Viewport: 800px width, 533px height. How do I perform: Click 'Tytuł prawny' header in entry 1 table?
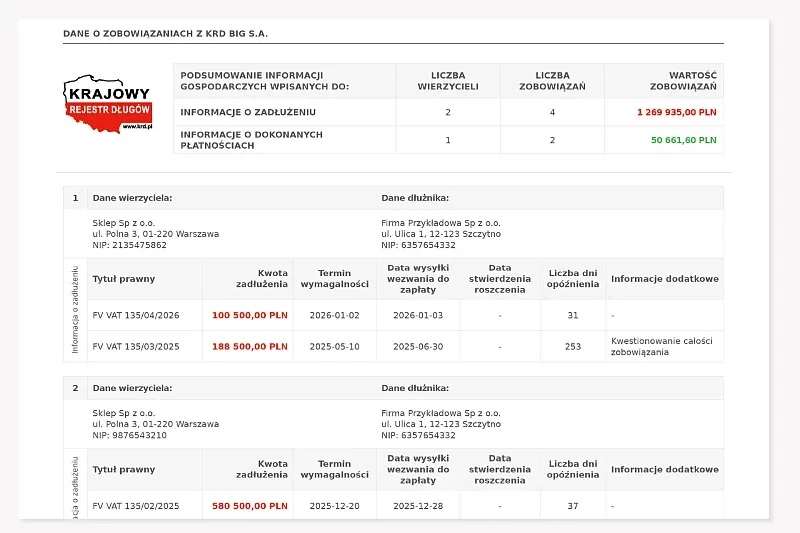point(124,279)
